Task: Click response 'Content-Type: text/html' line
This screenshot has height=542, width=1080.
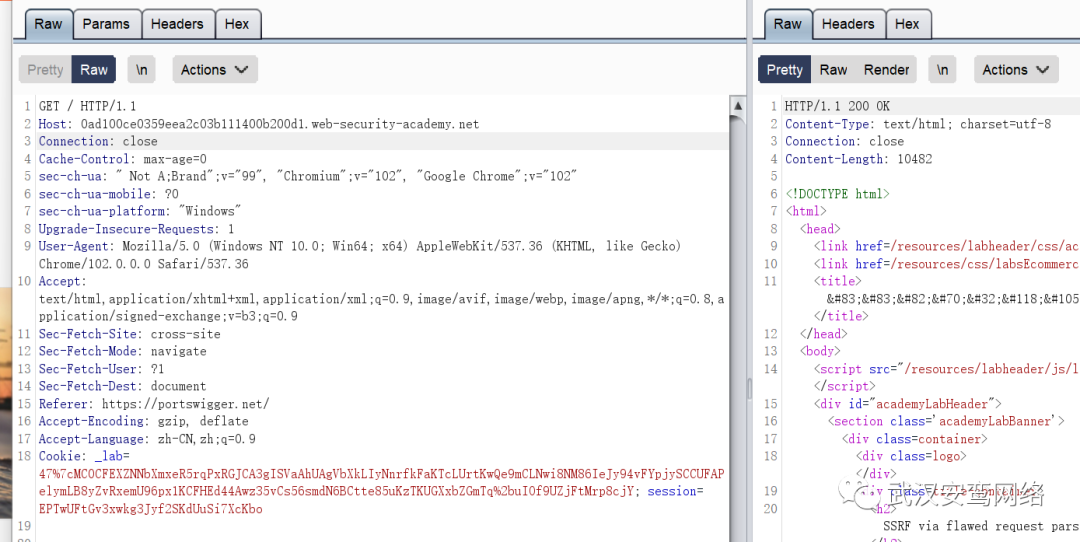Action: [x=918, y=124]
